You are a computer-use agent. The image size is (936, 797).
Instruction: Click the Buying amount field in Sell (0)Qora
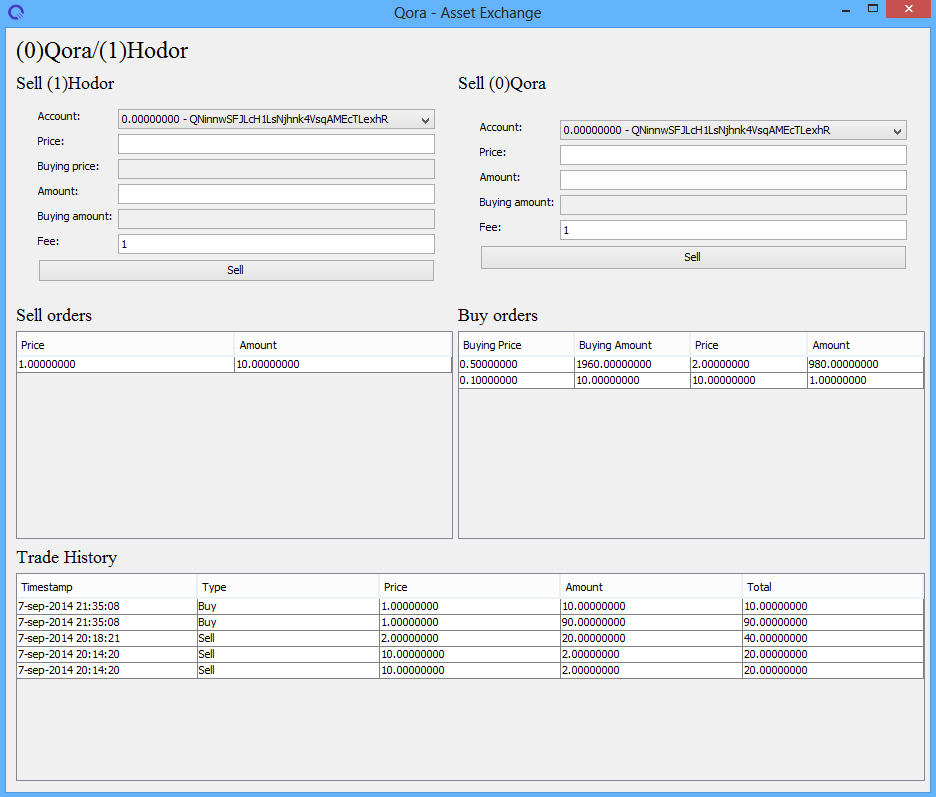(733, 205)
